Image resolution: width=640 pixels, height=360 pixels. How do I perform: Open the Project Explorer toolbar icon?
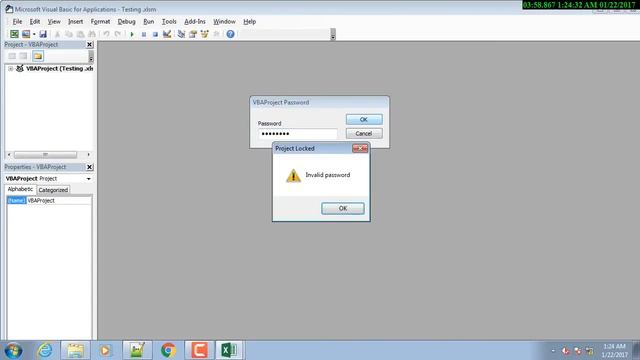tap(182, 34)
